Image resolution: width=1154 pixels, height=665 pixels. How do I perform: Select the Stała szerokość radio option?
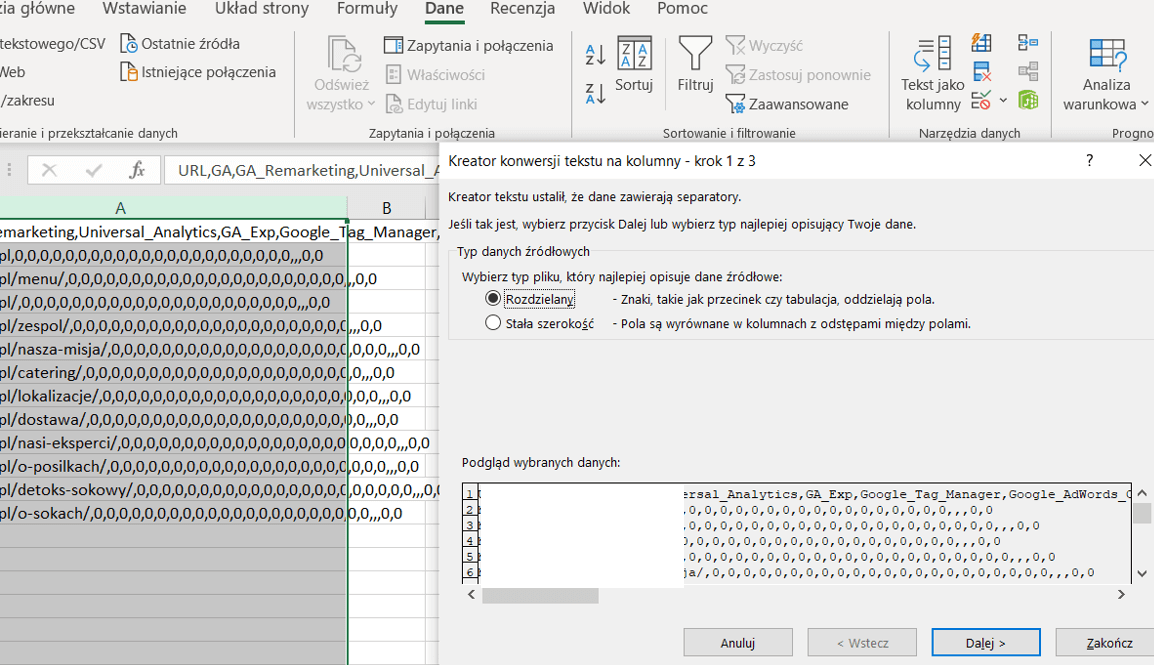[492, 323]
